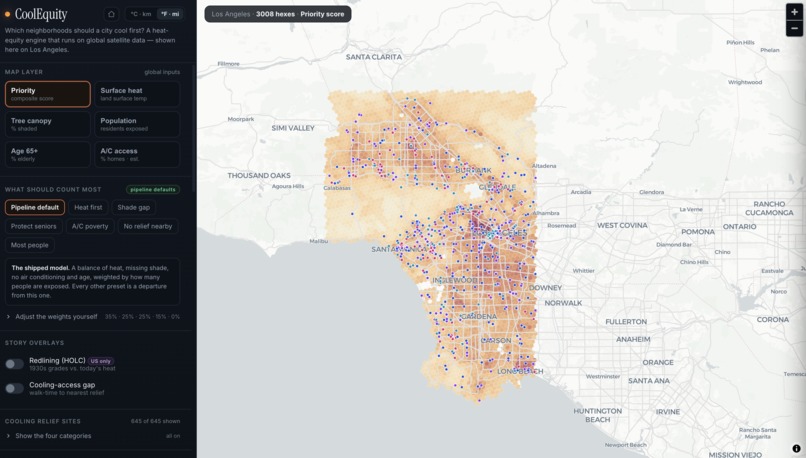Click the ONTARIO map label
This screenshot has height=458, width=806.
coord(740,227)
